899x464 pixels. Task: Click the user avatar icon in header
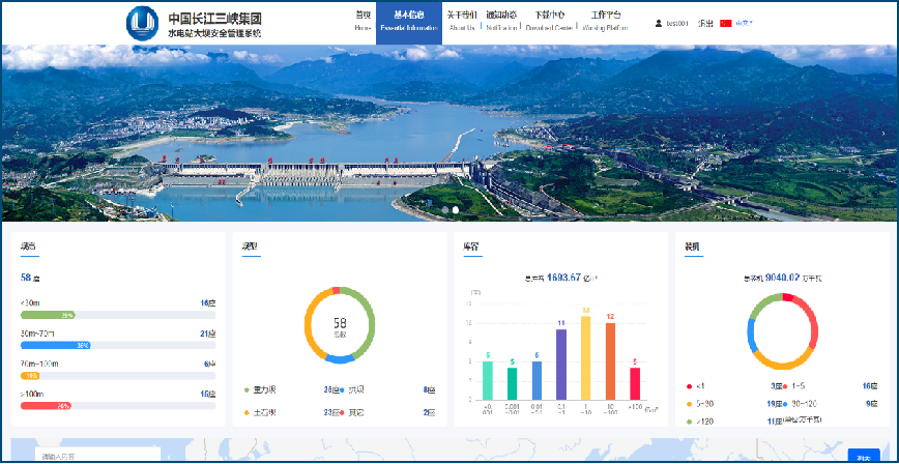point(658,23)
